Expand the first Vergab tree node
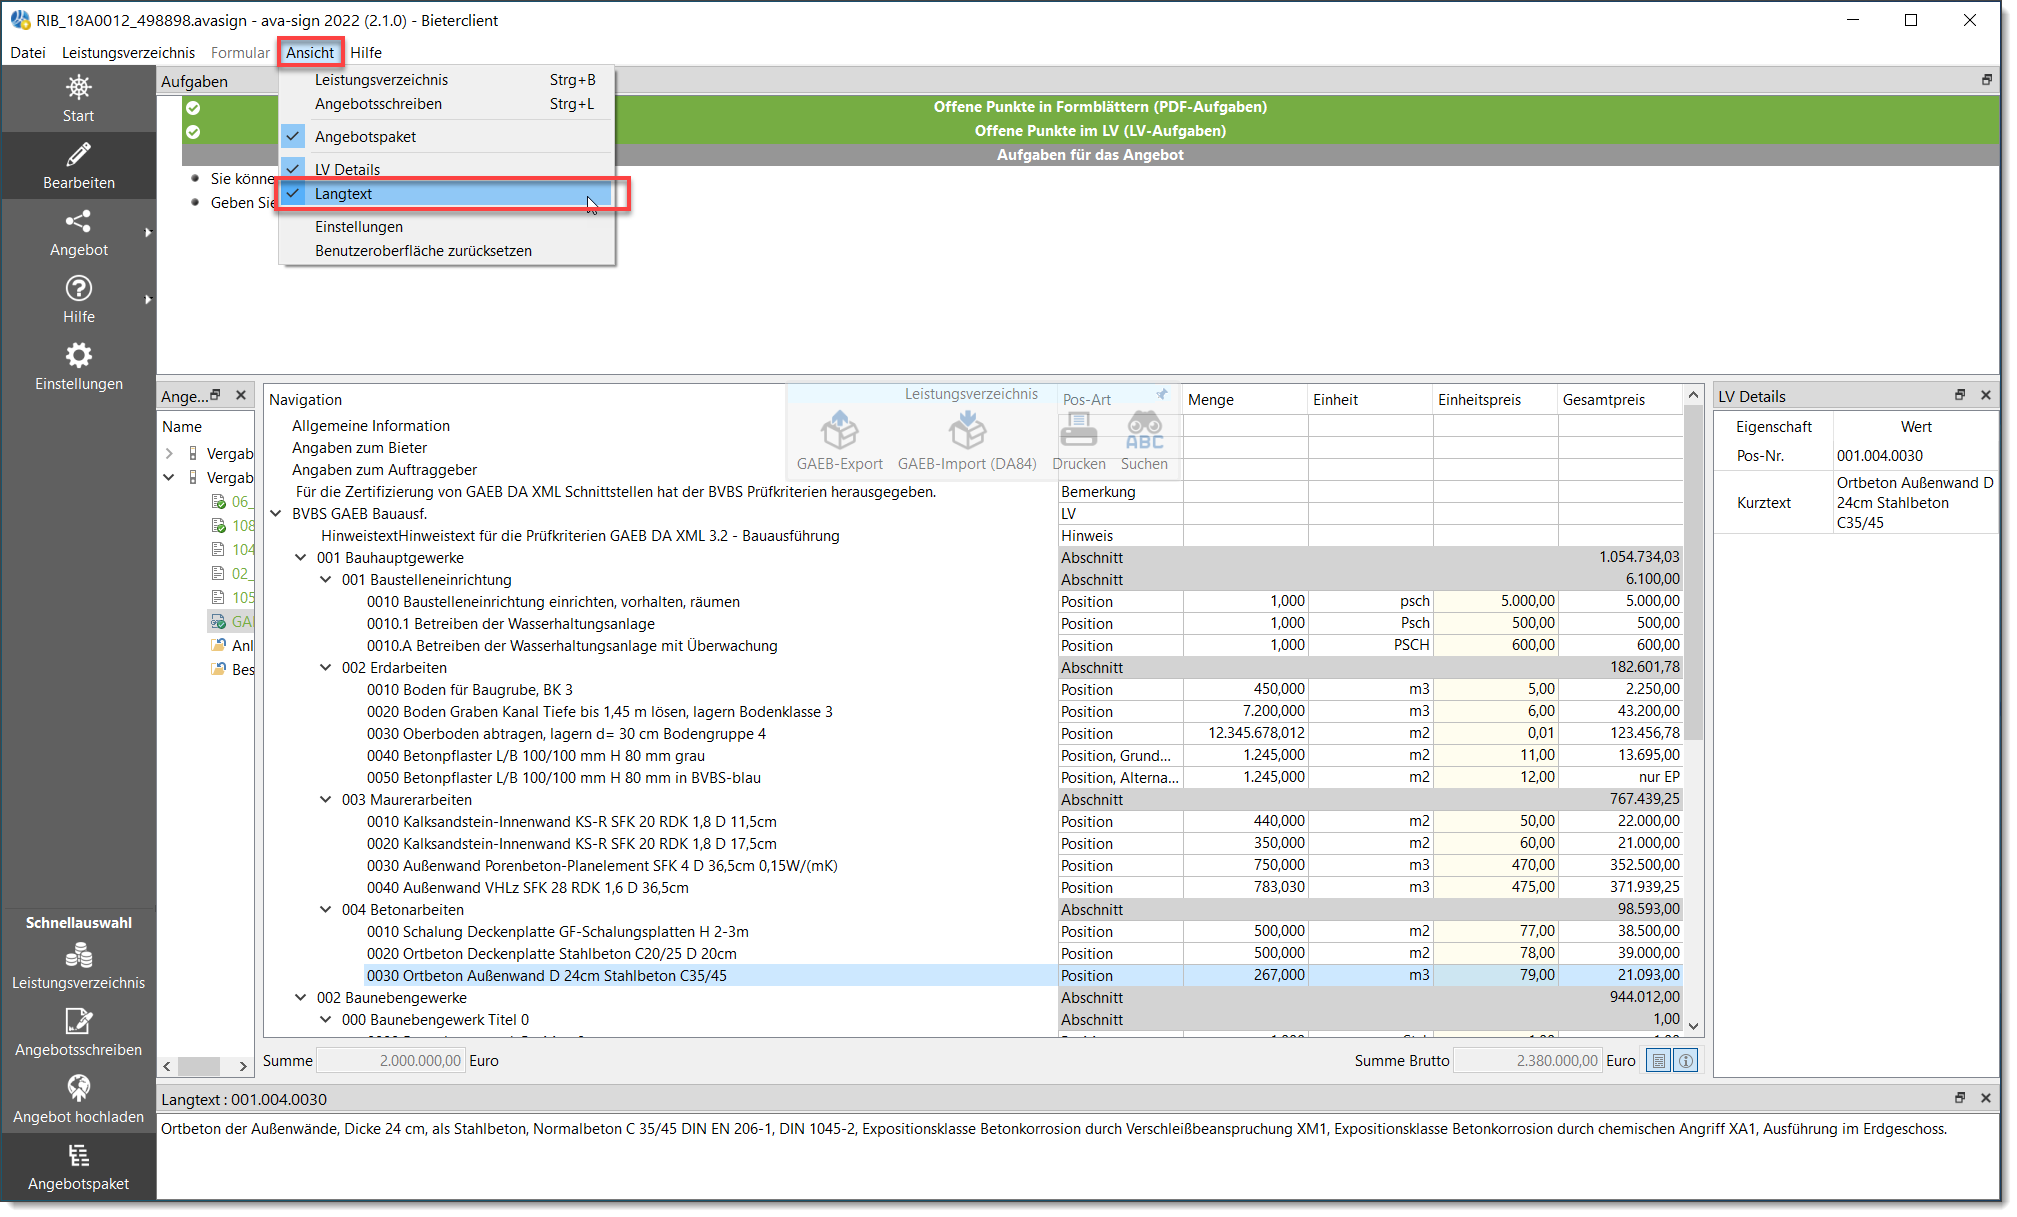Viewport: 2017px width, 1217px height. click(x=169, y=454)
